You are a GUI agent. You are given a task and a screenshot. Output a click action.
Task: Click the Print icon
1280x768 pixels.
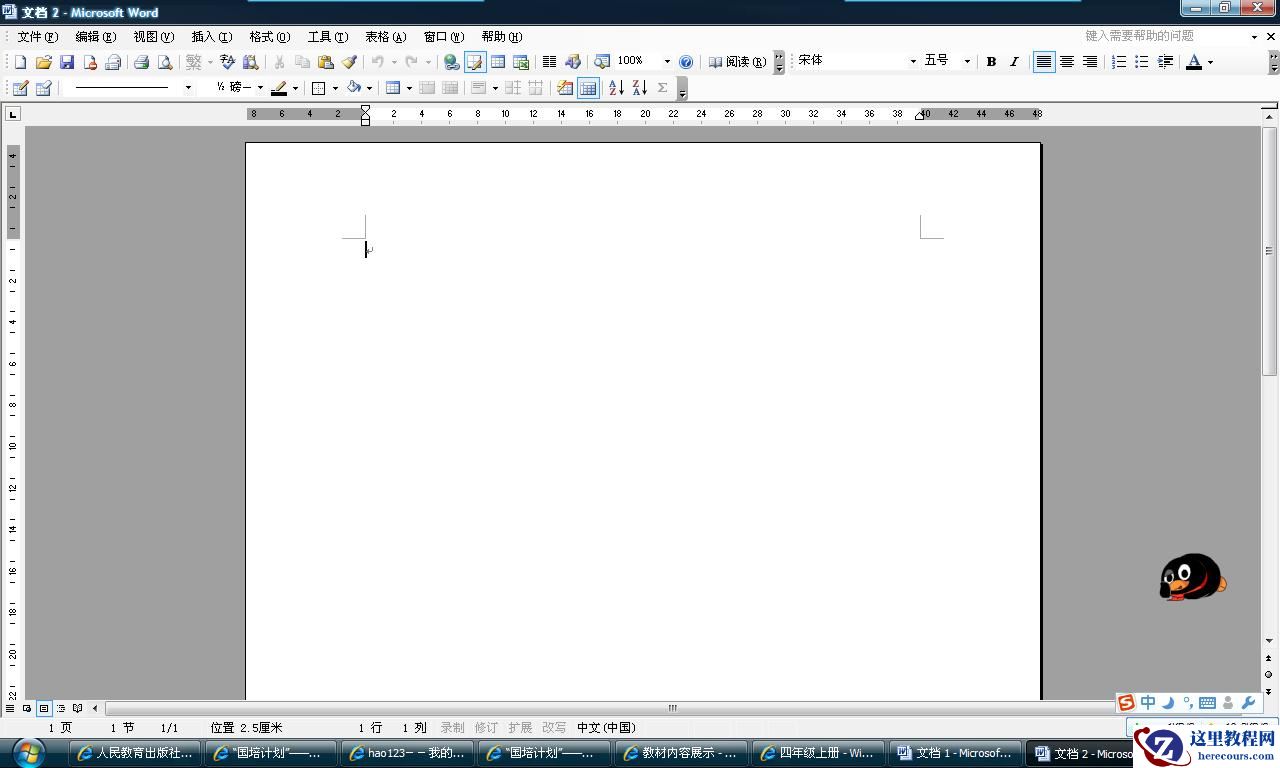(x=141, y=62)
